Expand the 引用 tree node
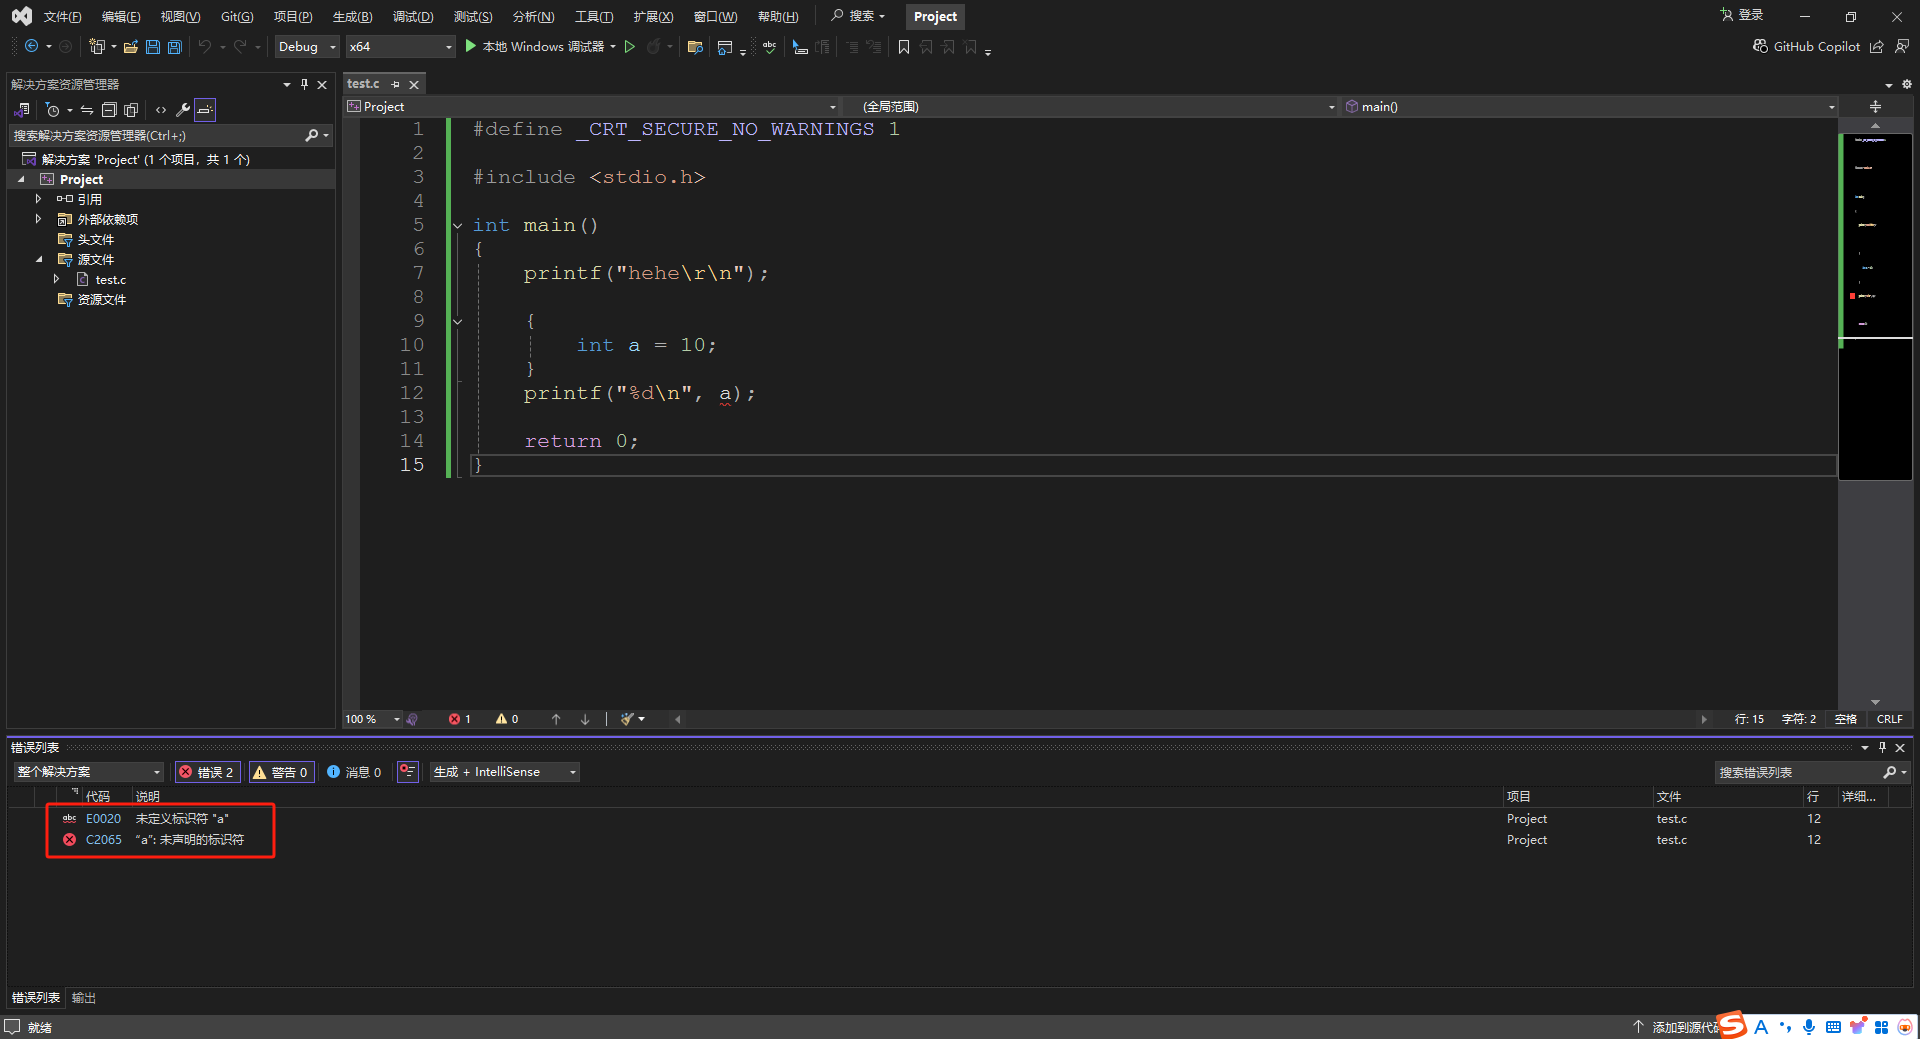The height and width of the screenshot is (1039, 1920). pyautogui.click(x=38, y=199)
